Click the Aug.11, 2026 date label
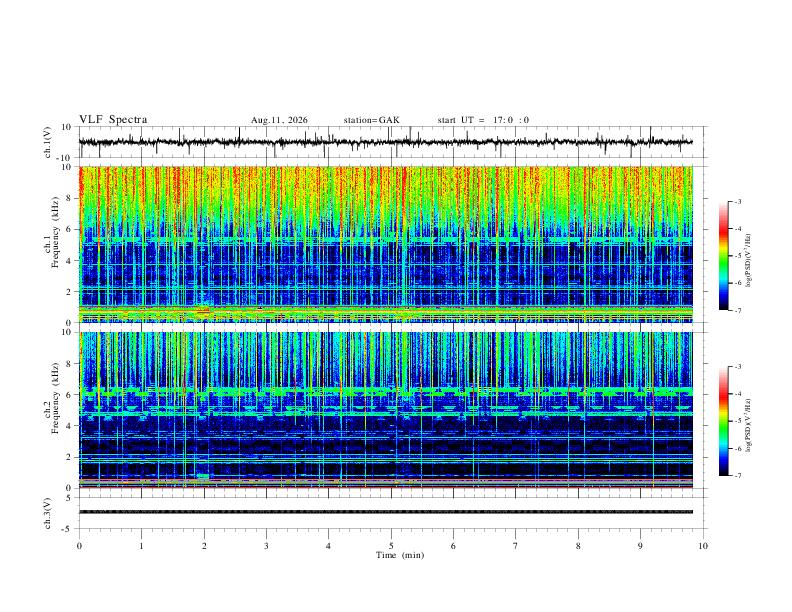 click(279, 120)
